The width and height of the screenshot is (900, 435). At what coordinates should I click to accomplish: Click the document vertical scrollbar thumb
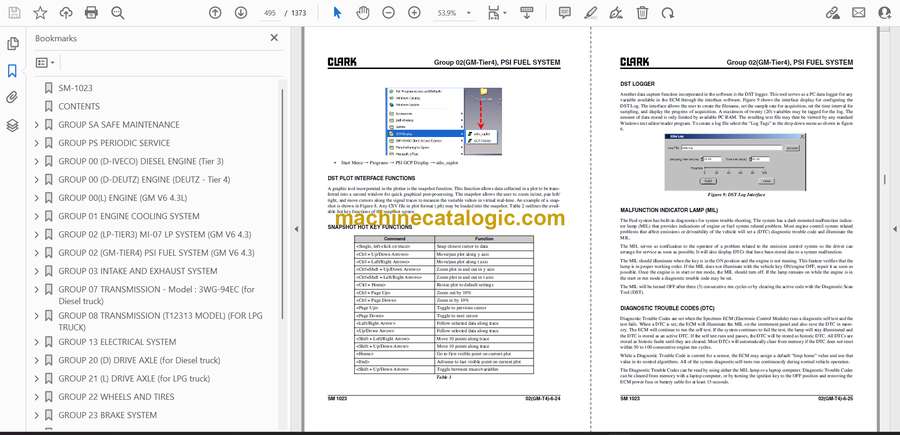(884, 180)
